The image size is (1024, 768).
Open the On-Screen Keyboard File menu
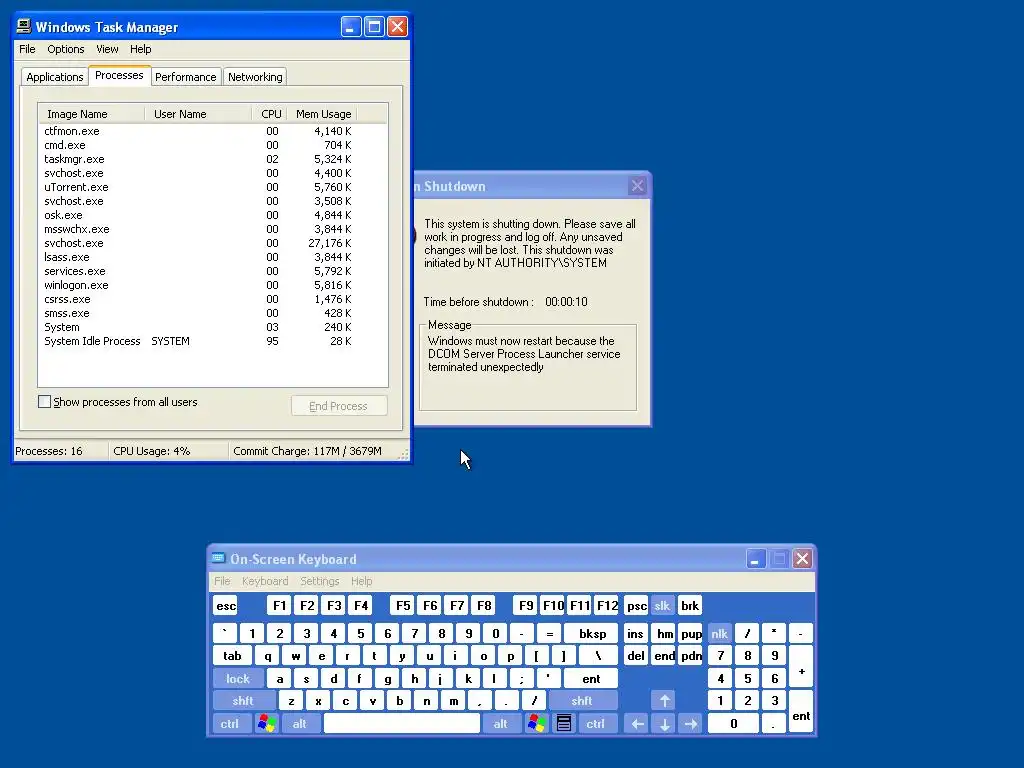(x=222, y=581)
